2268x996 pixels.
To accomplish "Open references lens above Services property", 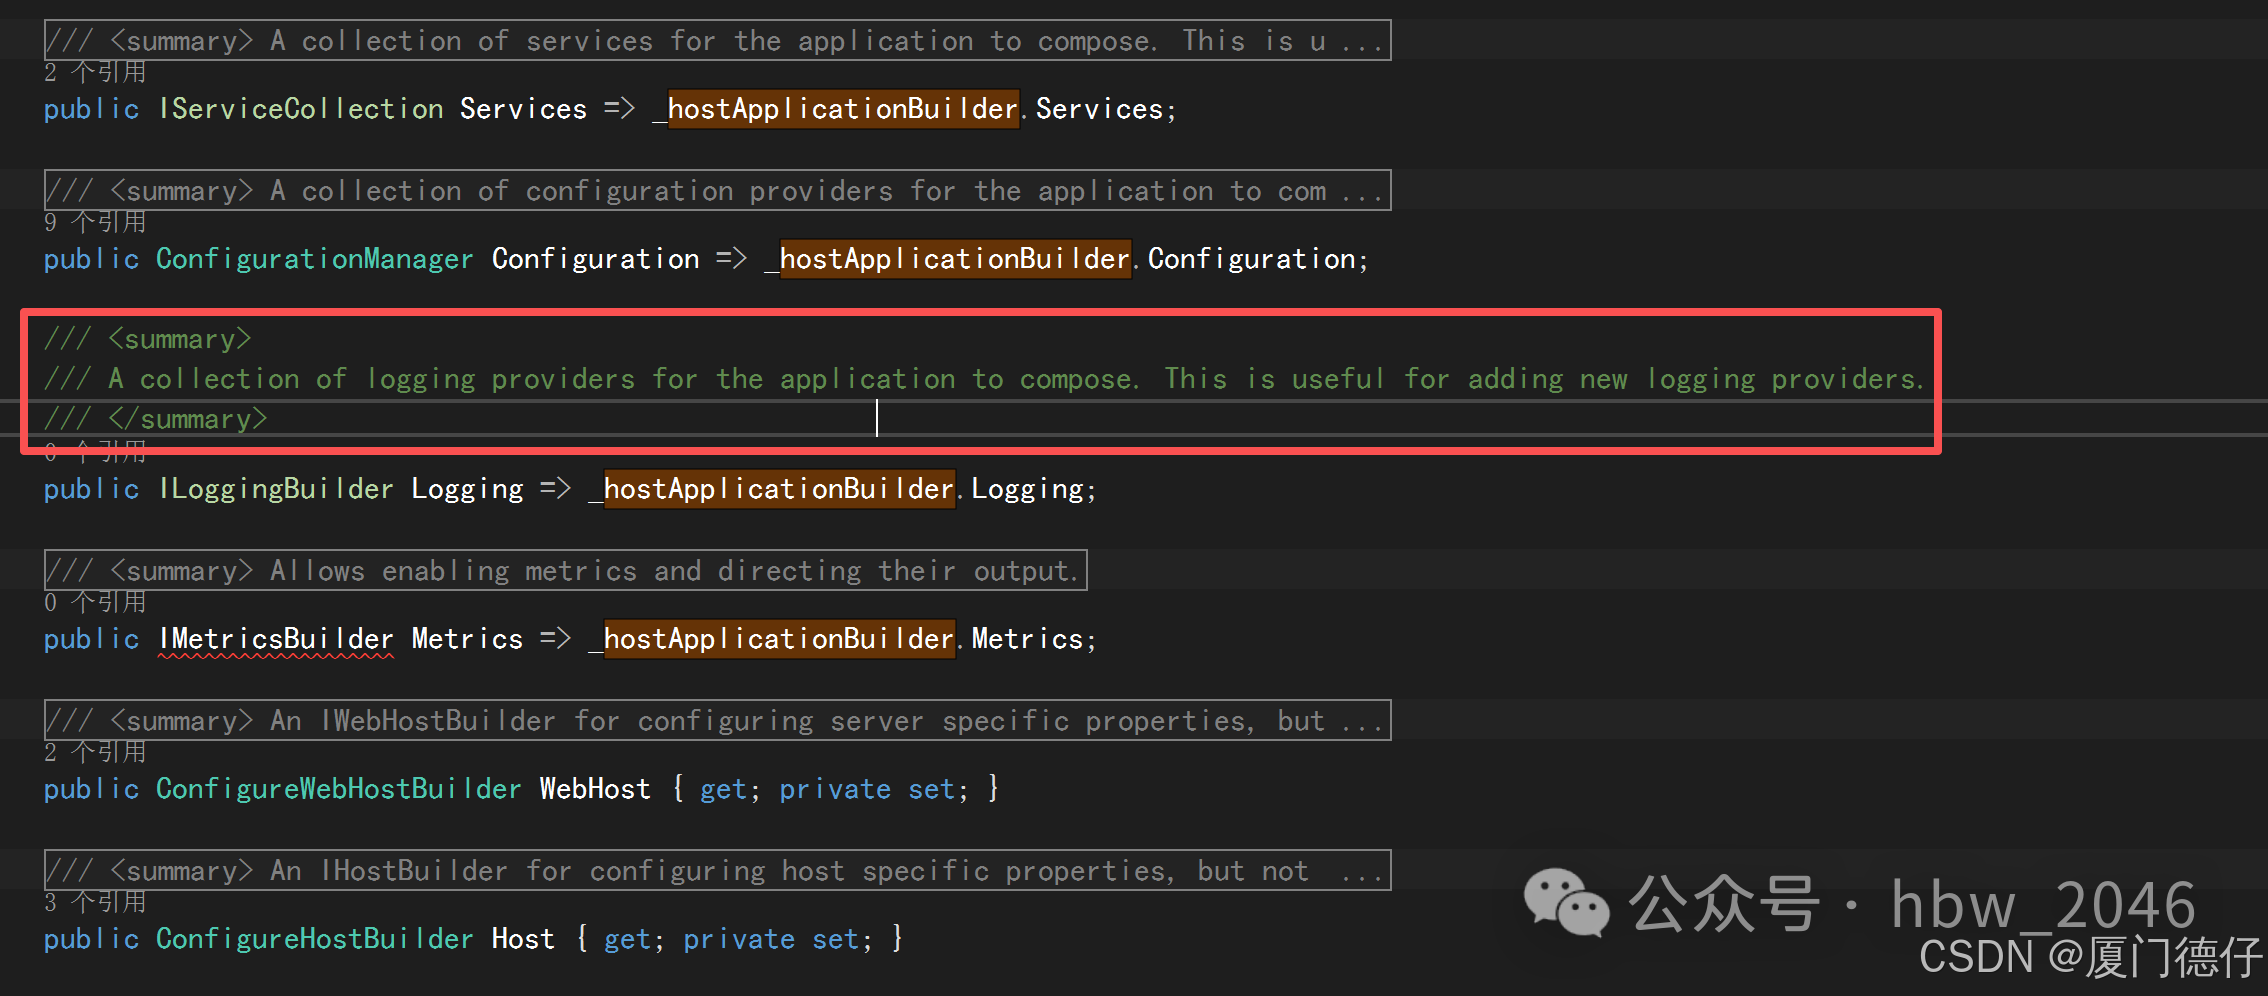I will click(x=95, y=73).
